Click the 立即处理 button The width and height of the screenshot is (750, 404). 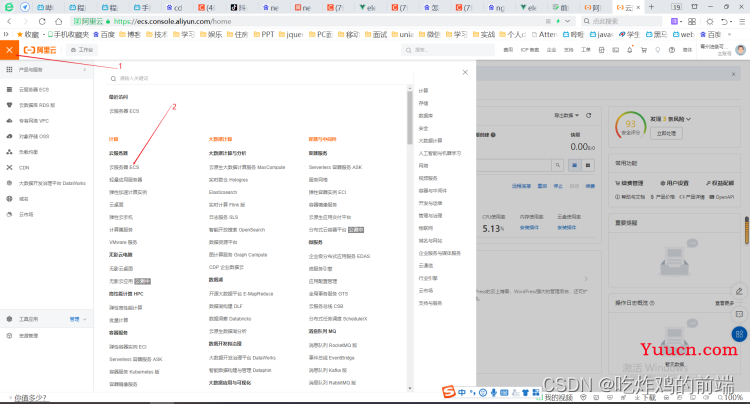point(666,133)
